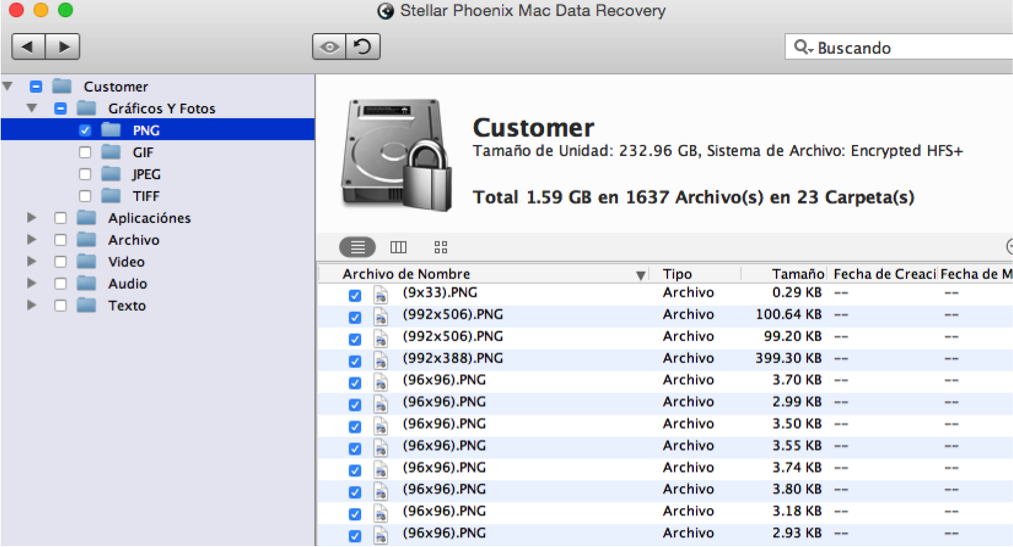
Task: Switch to icon grid view
Action: pos(441,247)
